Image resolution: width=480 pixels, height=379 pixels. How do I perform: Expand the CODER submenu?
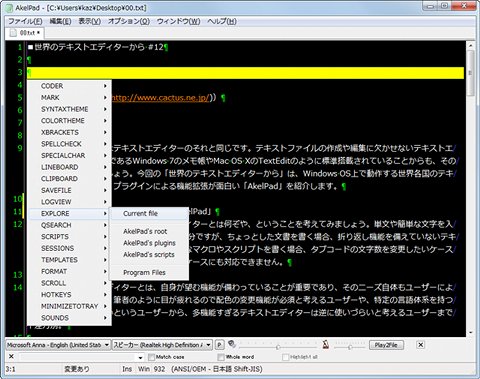click(x=70, y=86)
